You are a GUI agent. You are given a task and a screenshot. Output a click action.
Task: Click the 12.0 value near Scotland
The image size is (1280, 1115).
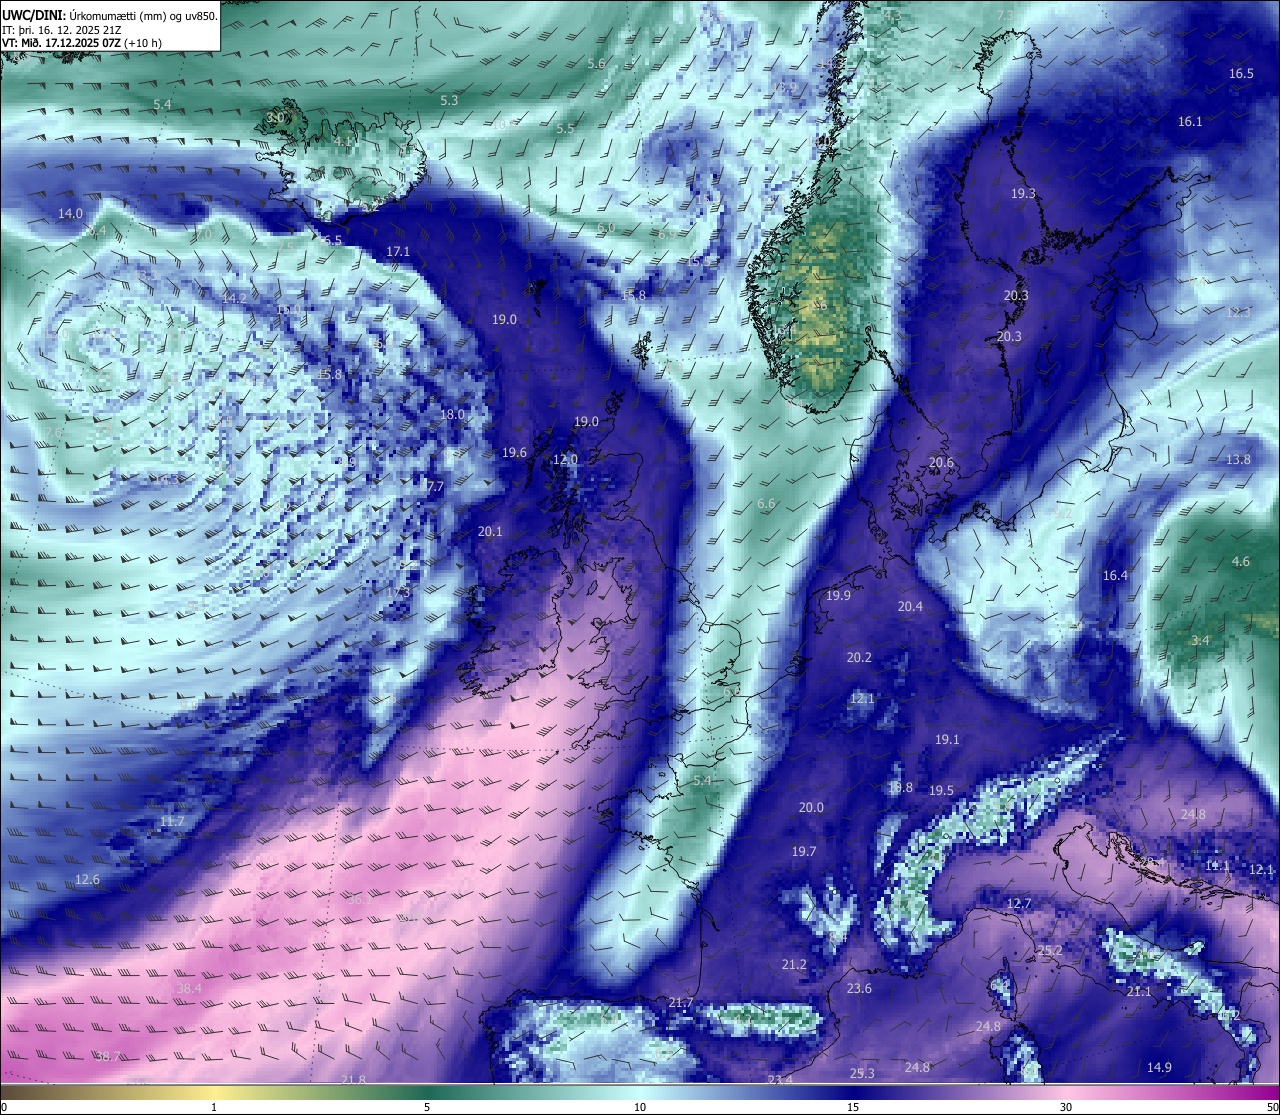pos(565,460)
